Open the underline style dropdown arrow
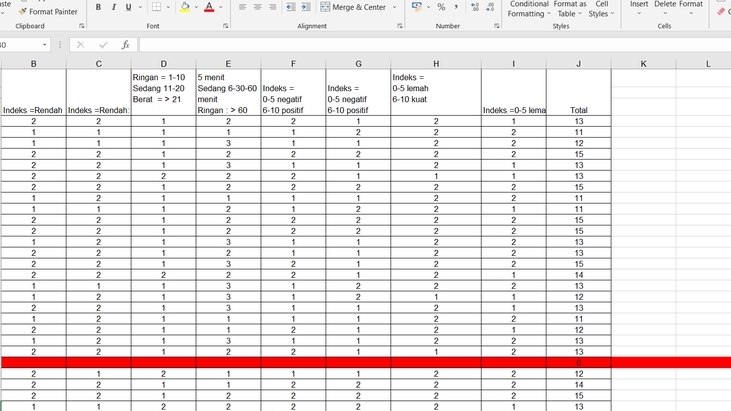This screenshot has height=411, width=731. click(140, 7)
